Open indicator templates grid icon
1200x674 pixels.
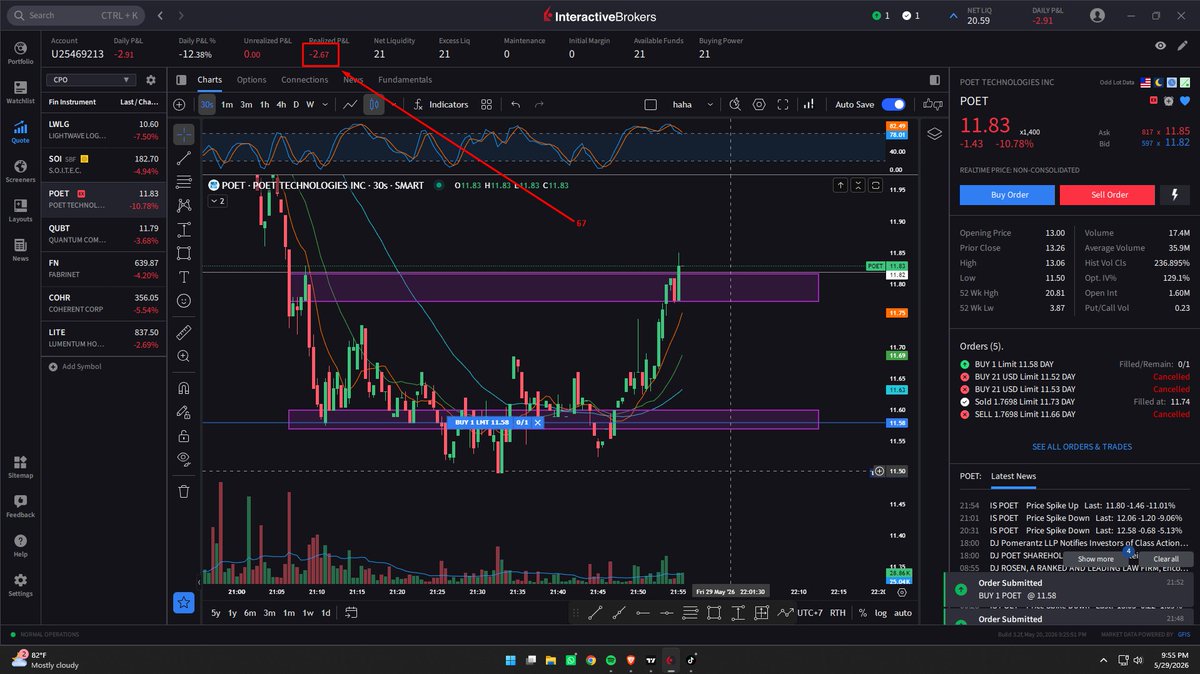[x=486, y=104]
